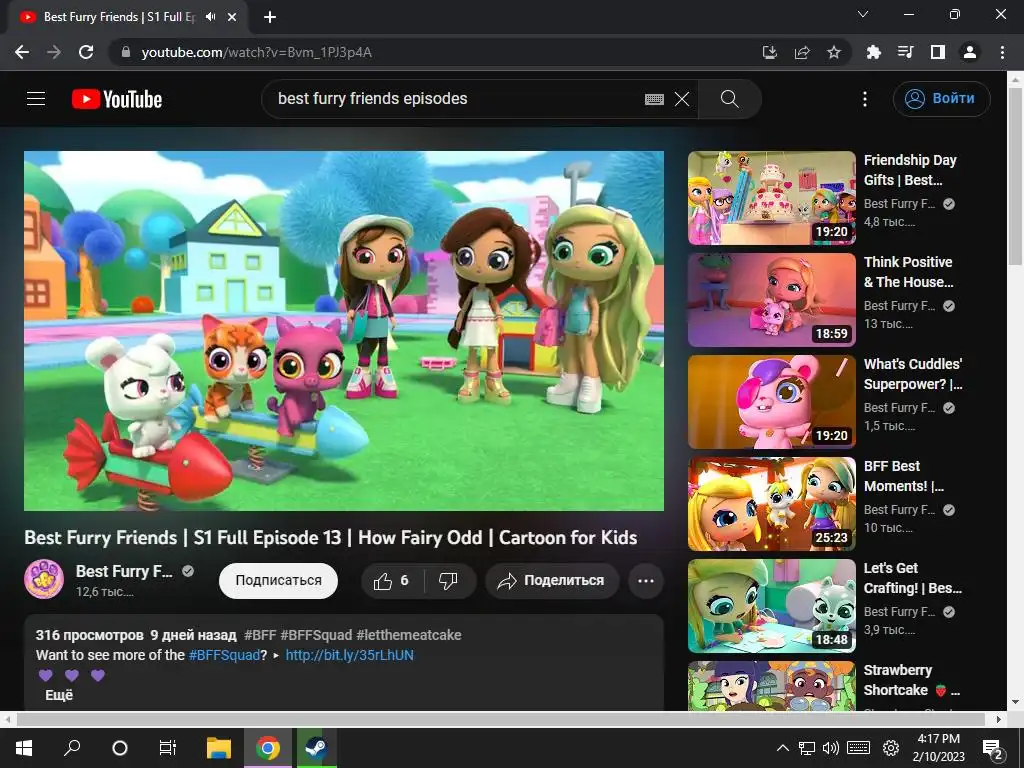Open File Explorer from taskbar

pos(219,748)
